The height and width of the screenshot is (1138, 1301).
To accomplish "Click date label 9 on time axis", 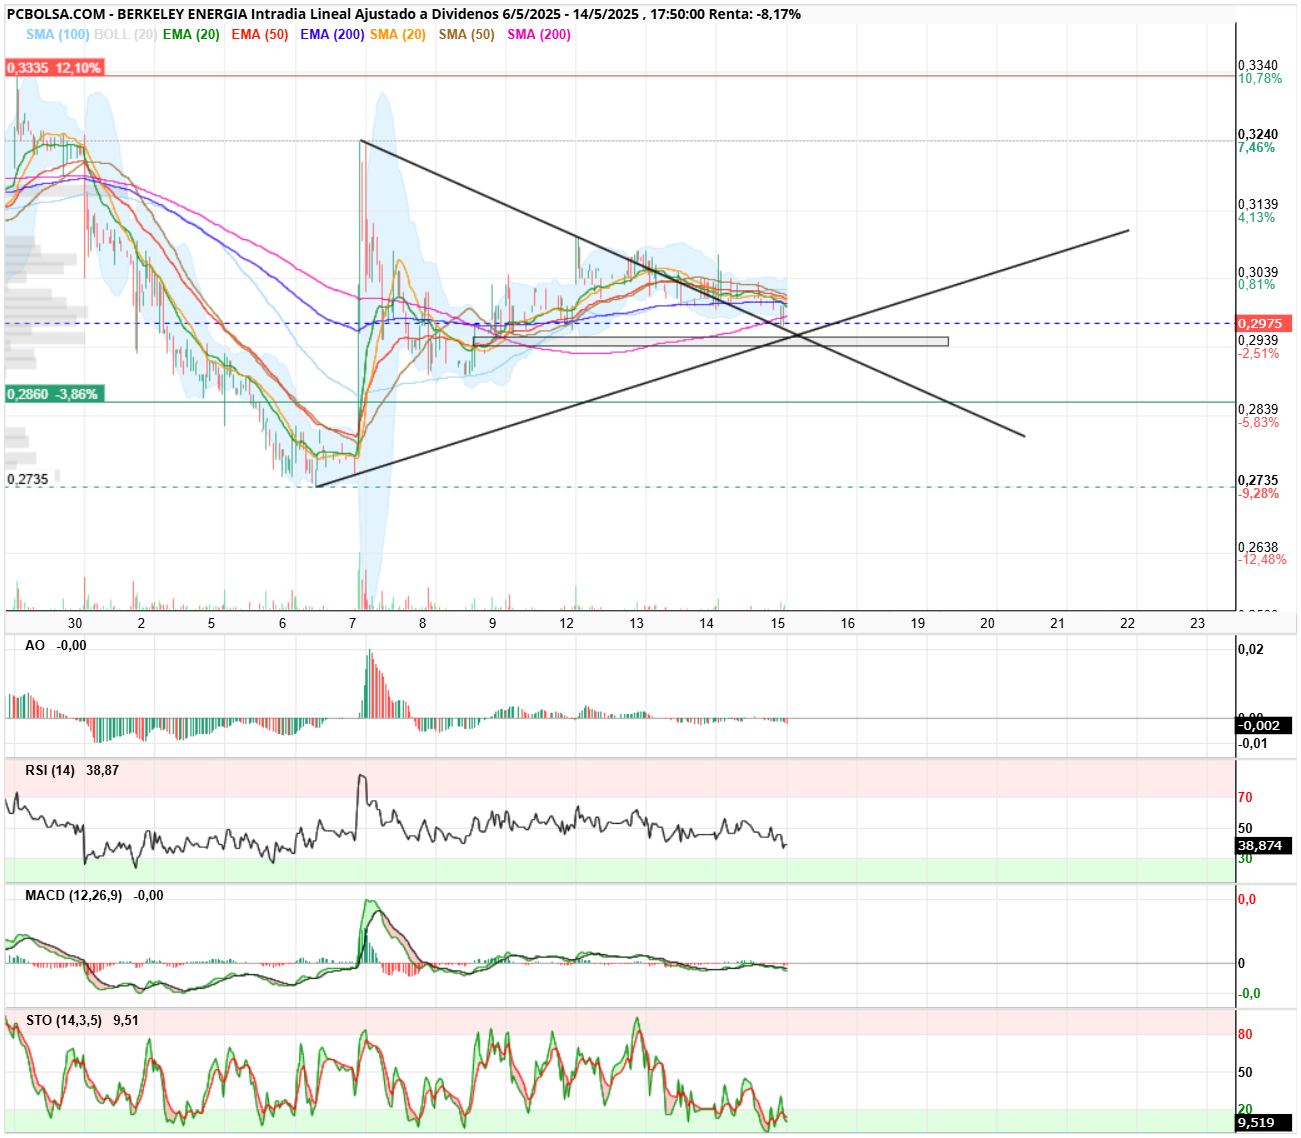I will (493, 623).
